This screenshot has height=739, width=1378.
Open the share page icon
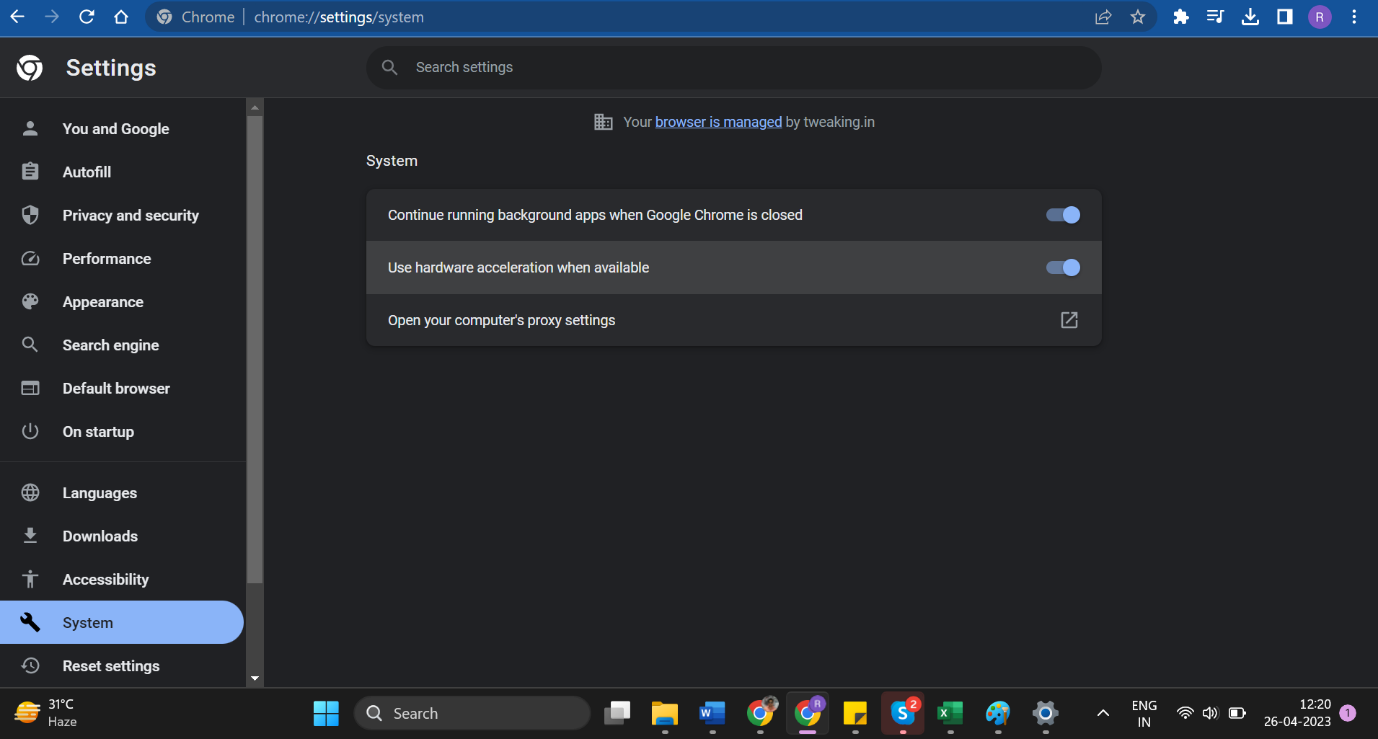[1102, 16]
